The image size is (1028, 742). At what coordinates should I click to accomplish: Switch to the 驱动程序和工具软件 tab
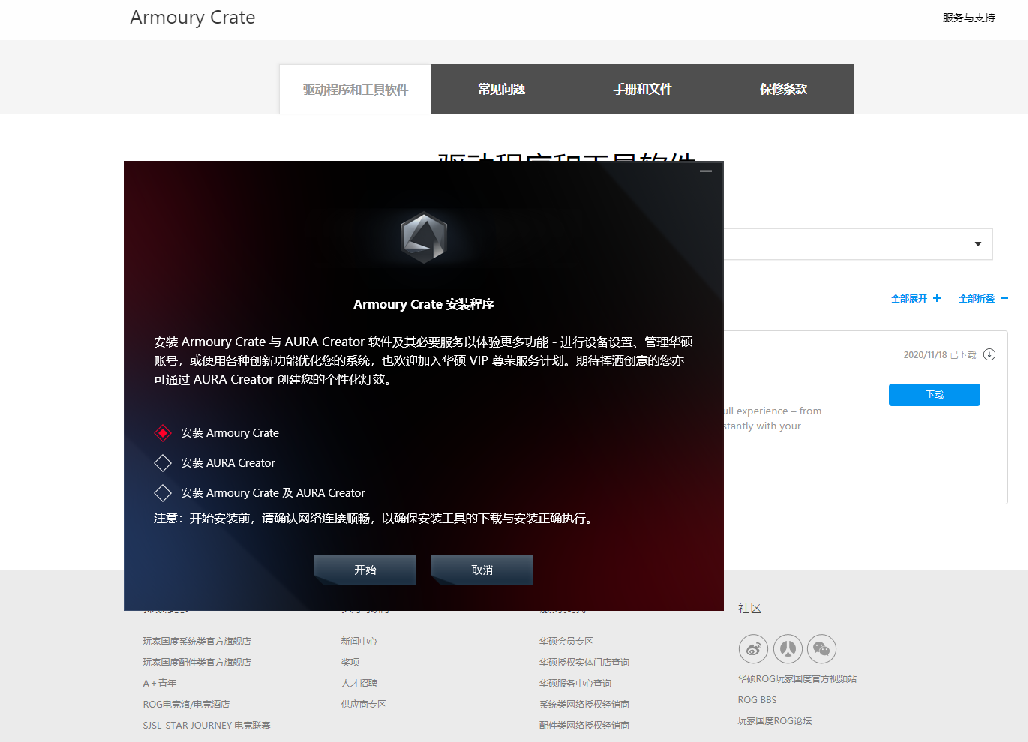[355, 89]
